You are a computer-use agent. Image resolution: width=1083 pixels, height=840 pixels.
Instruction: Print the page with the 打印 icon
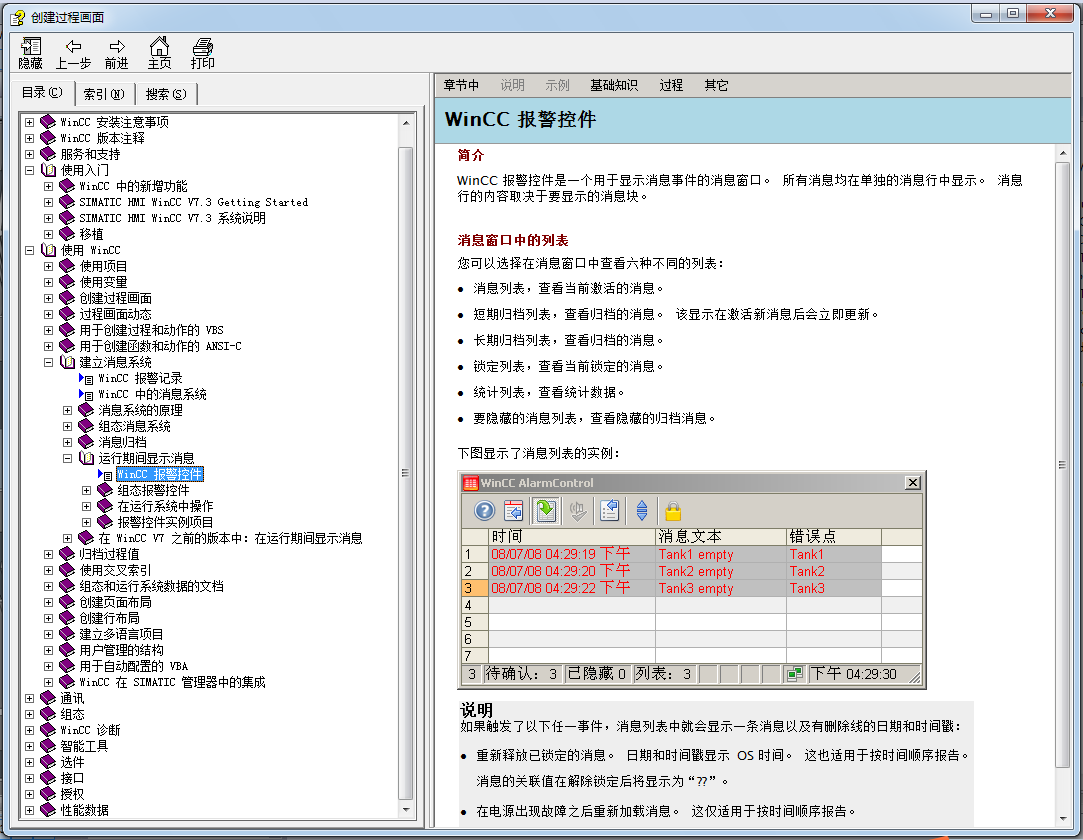click(202, 46)
